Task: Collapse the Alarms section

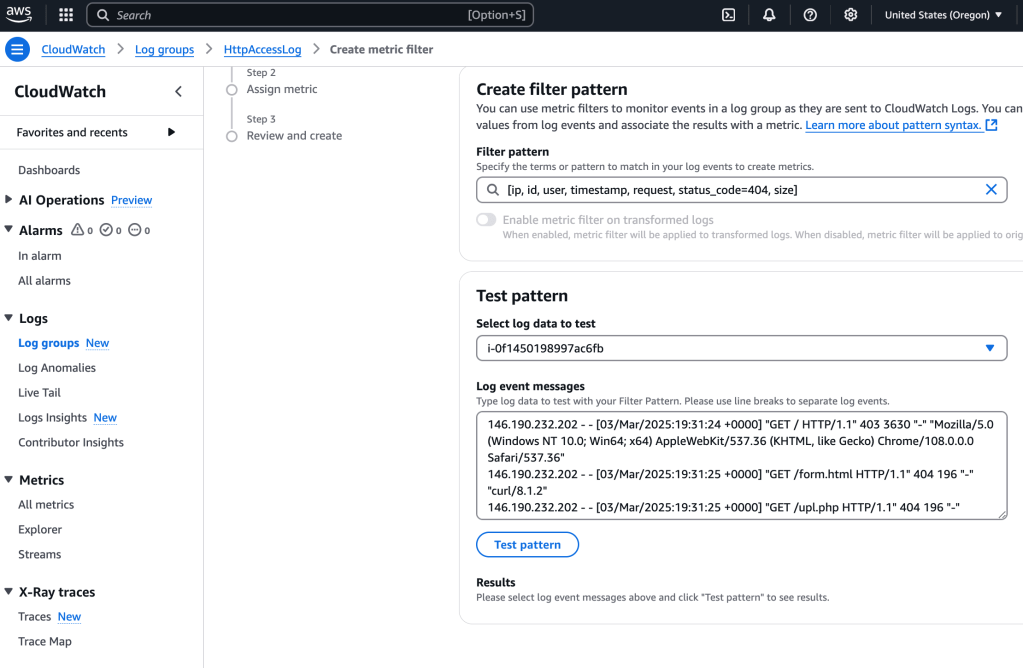Action: click(x=9, y=230)
